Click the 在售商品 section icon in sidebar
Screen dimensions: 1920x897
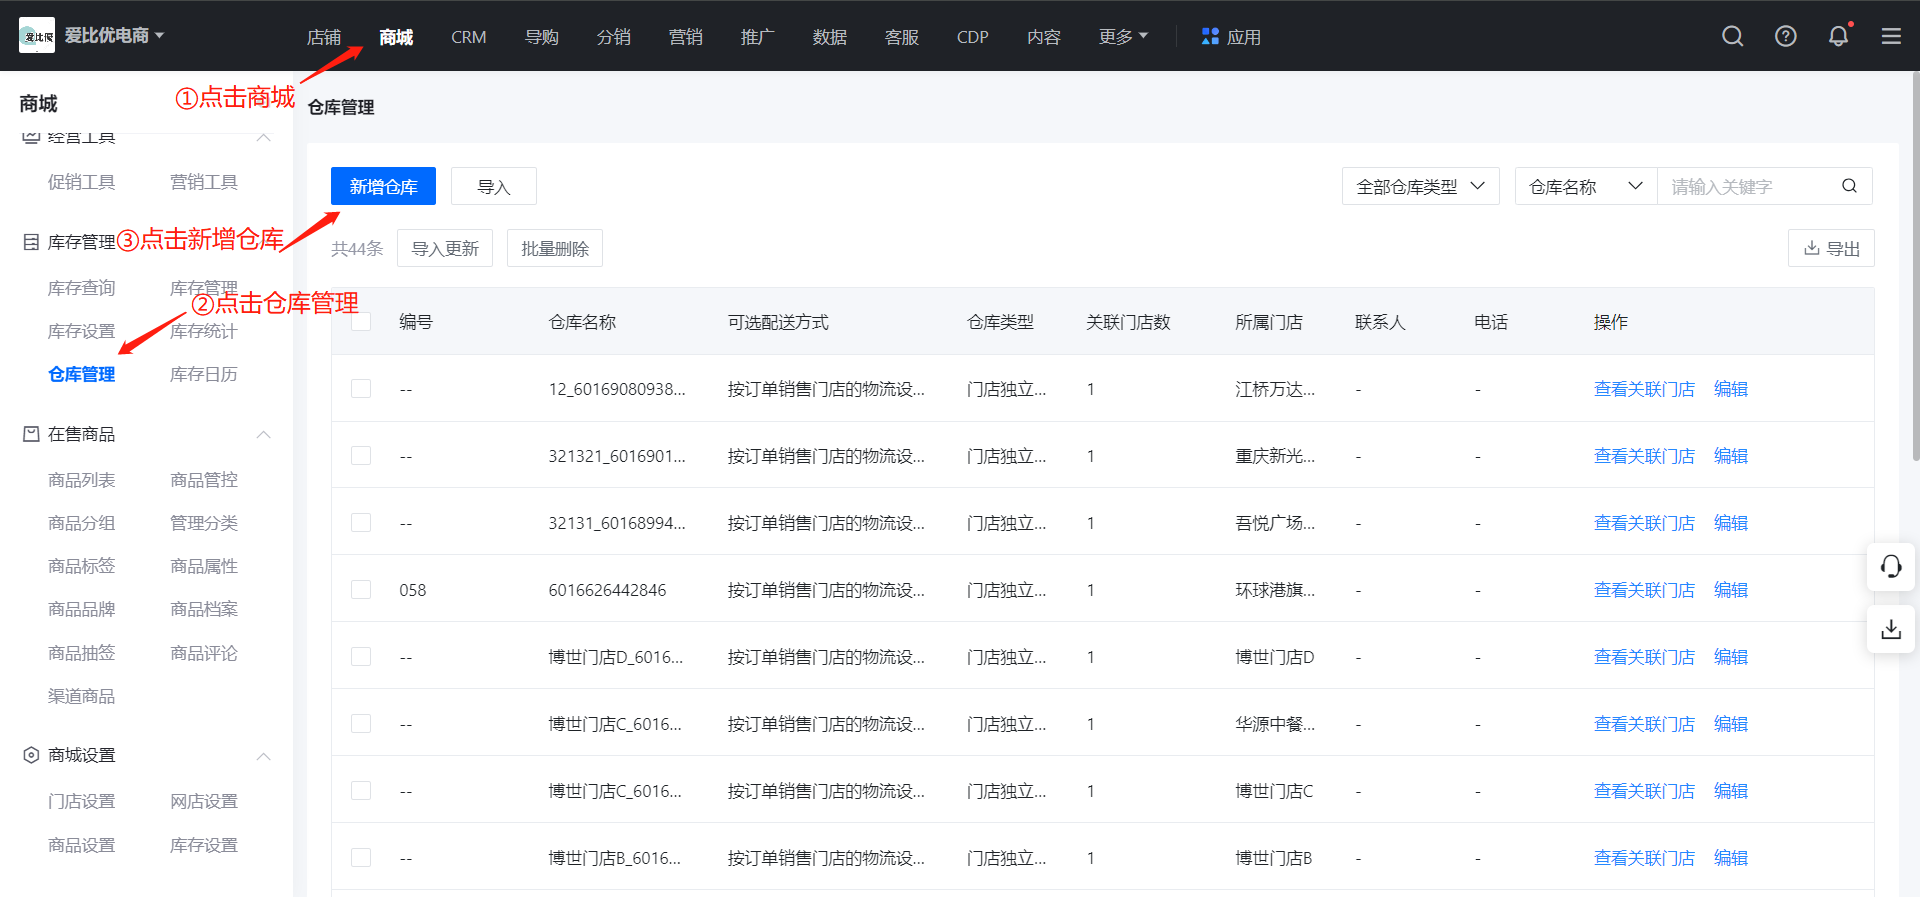[x=31, y=434]
